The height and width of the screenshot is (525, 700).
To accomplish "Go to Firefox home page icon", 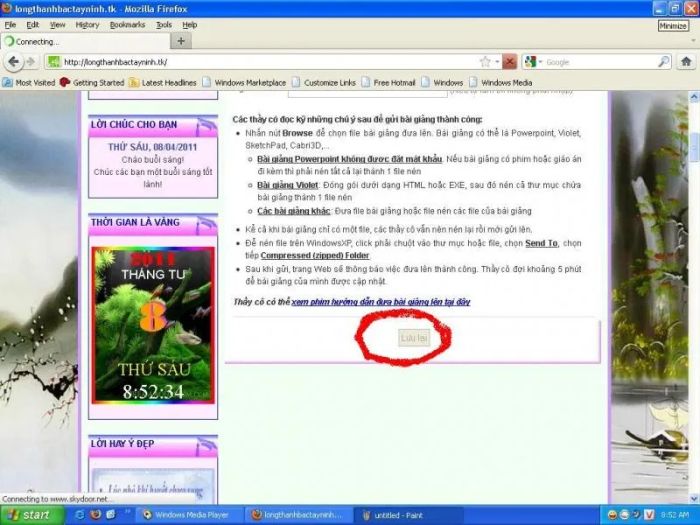I will click(x=686, y=62).
